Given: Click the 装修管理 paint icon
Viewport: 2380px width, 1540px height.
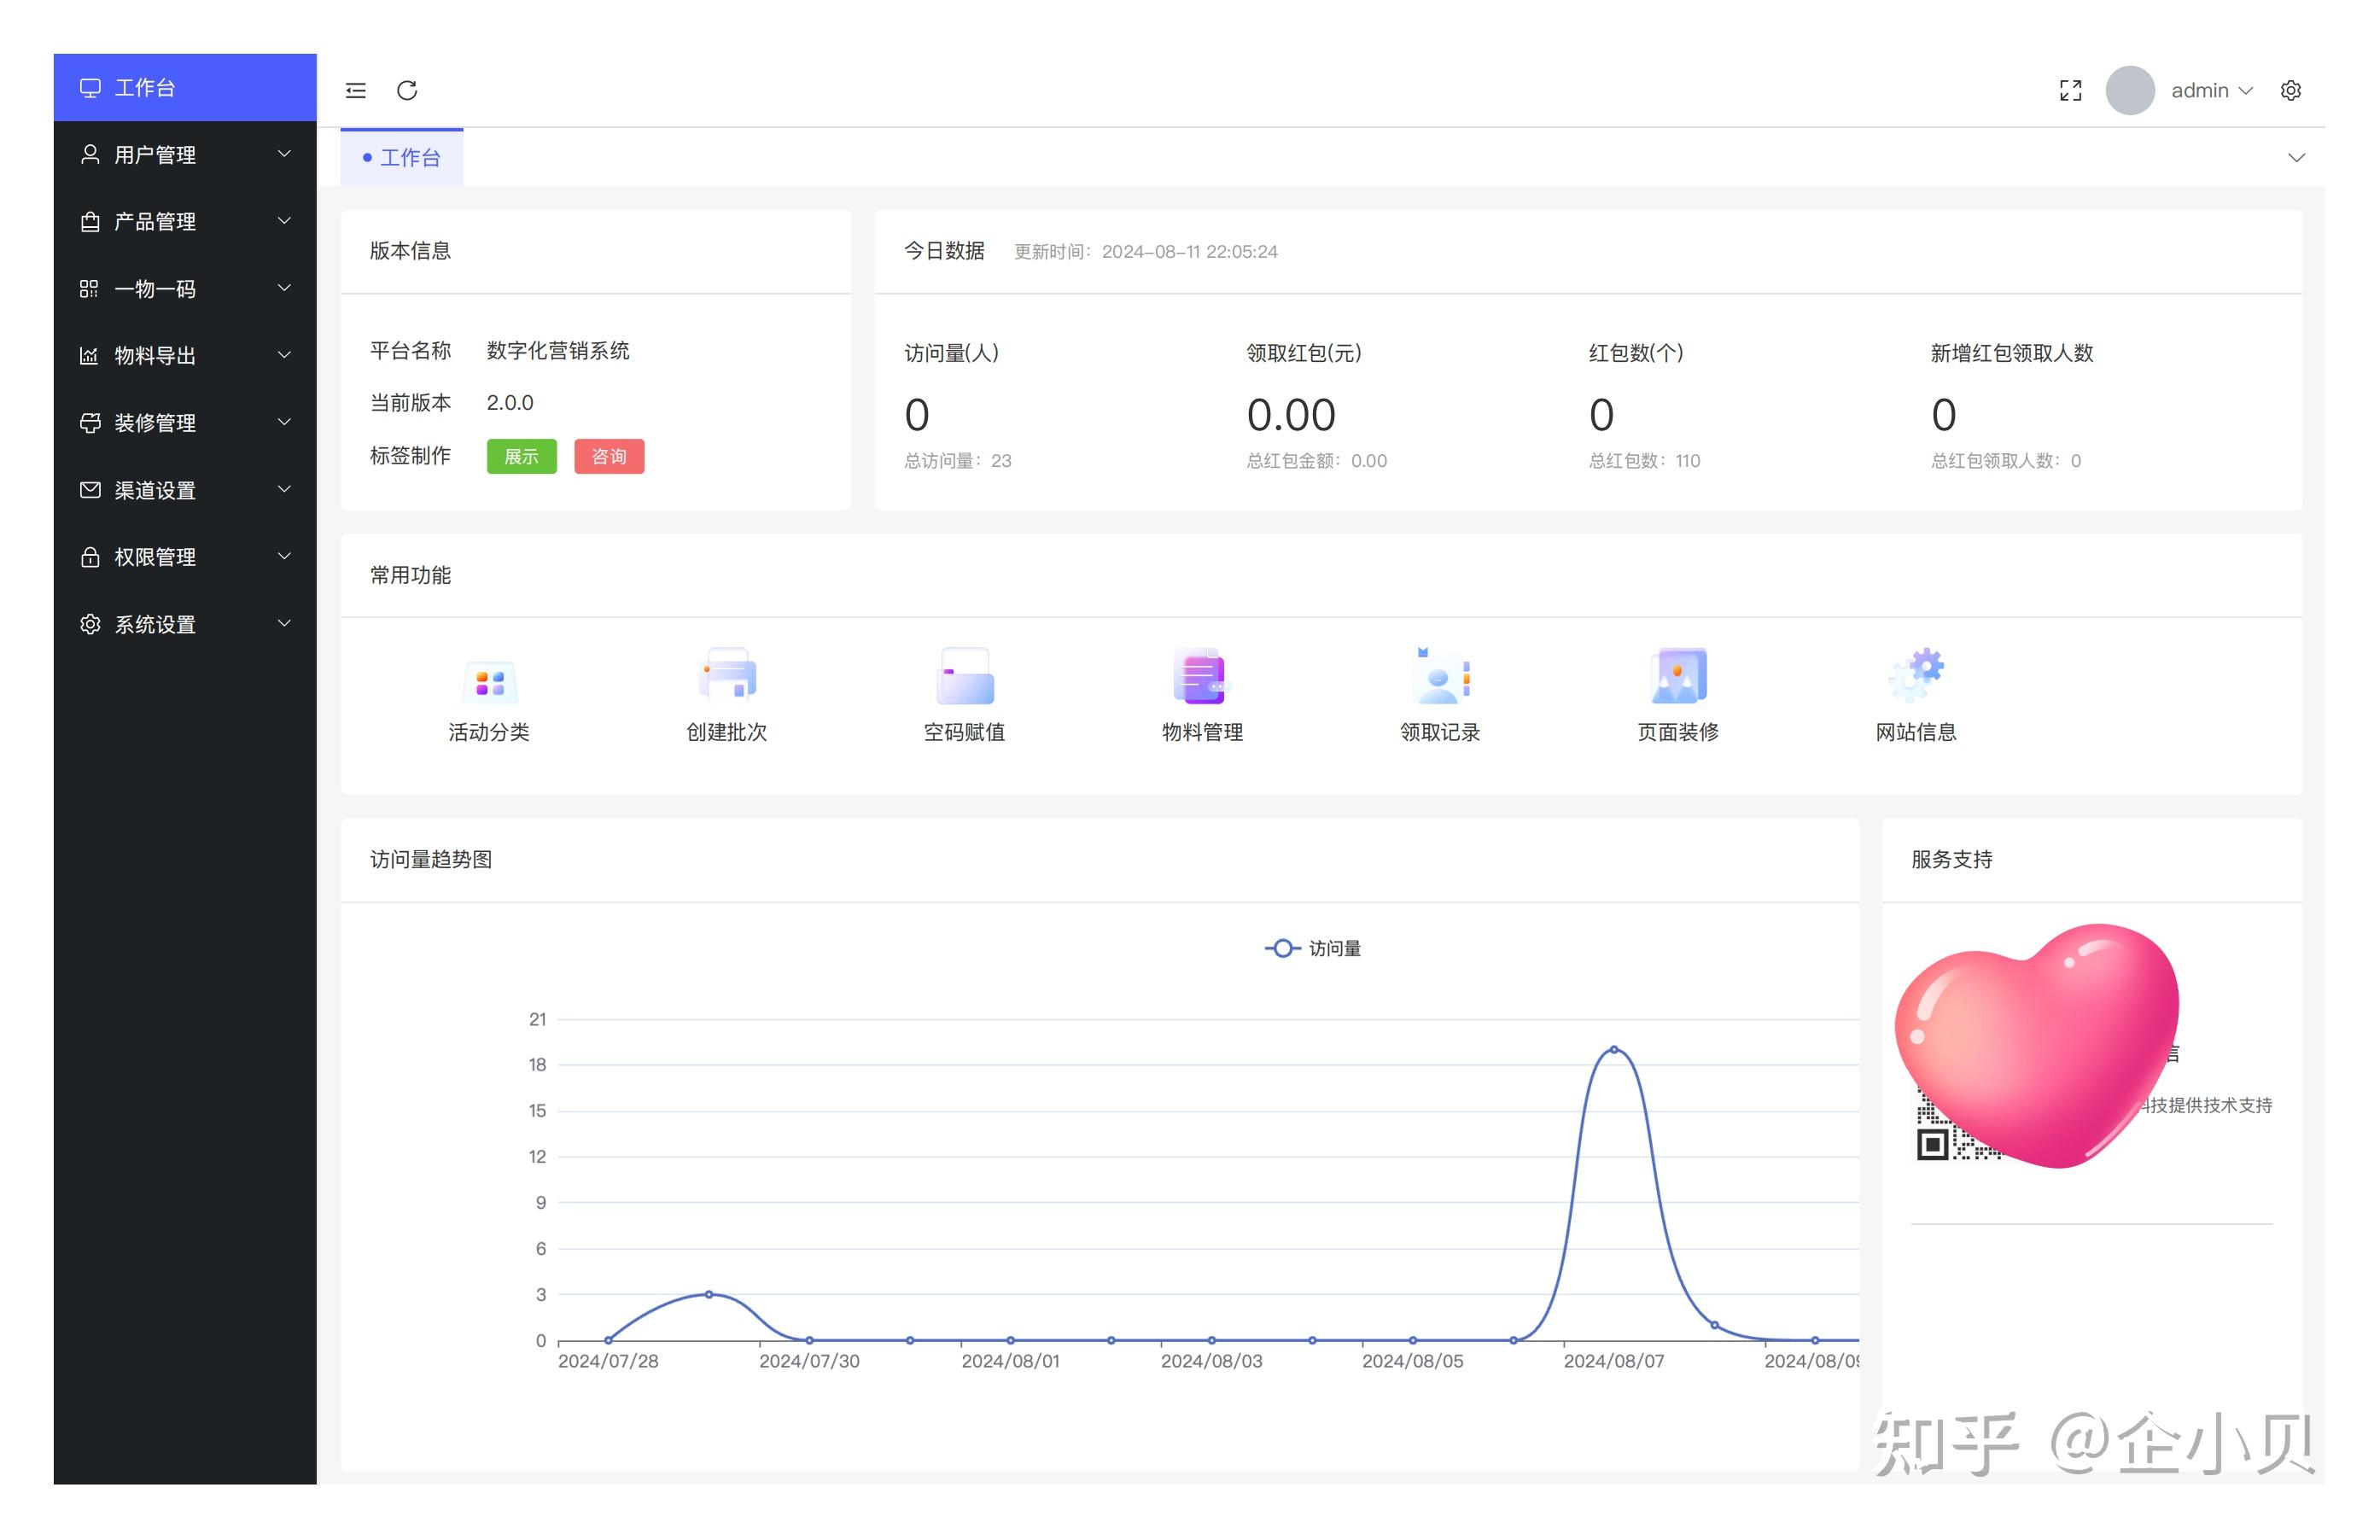Looking at the screenshot, I should coord(90,422).
